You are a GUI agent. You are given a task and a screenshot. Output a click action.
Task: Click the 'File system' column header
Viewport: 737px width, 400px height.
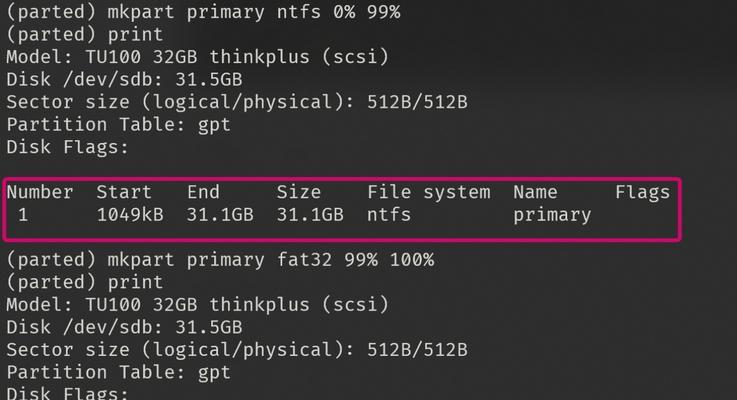tap(429, 192)
